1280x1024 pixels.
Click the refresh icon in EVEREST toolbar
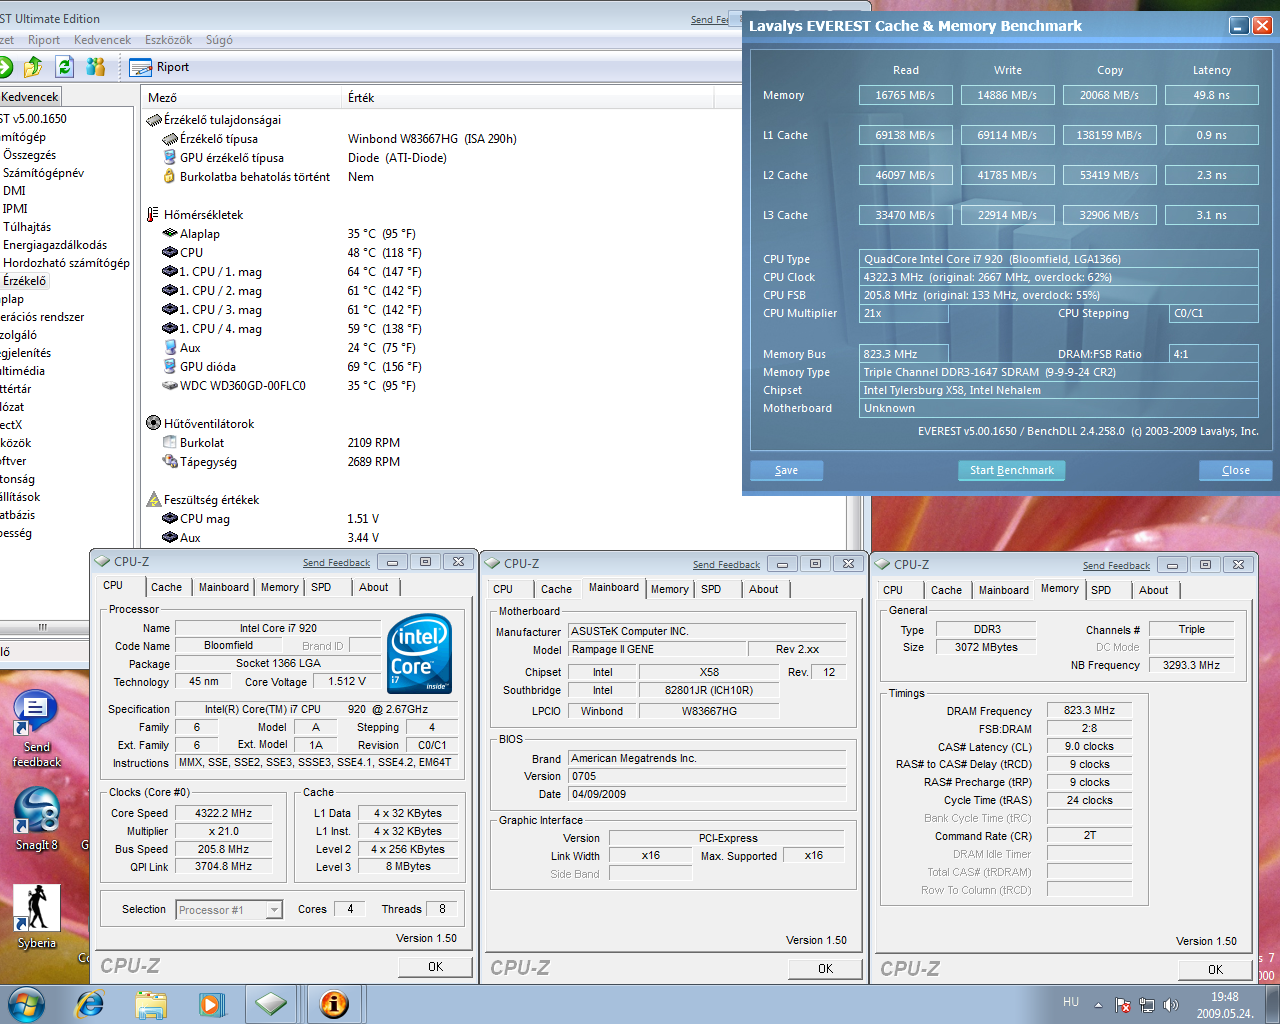click(x=65, y=67)
